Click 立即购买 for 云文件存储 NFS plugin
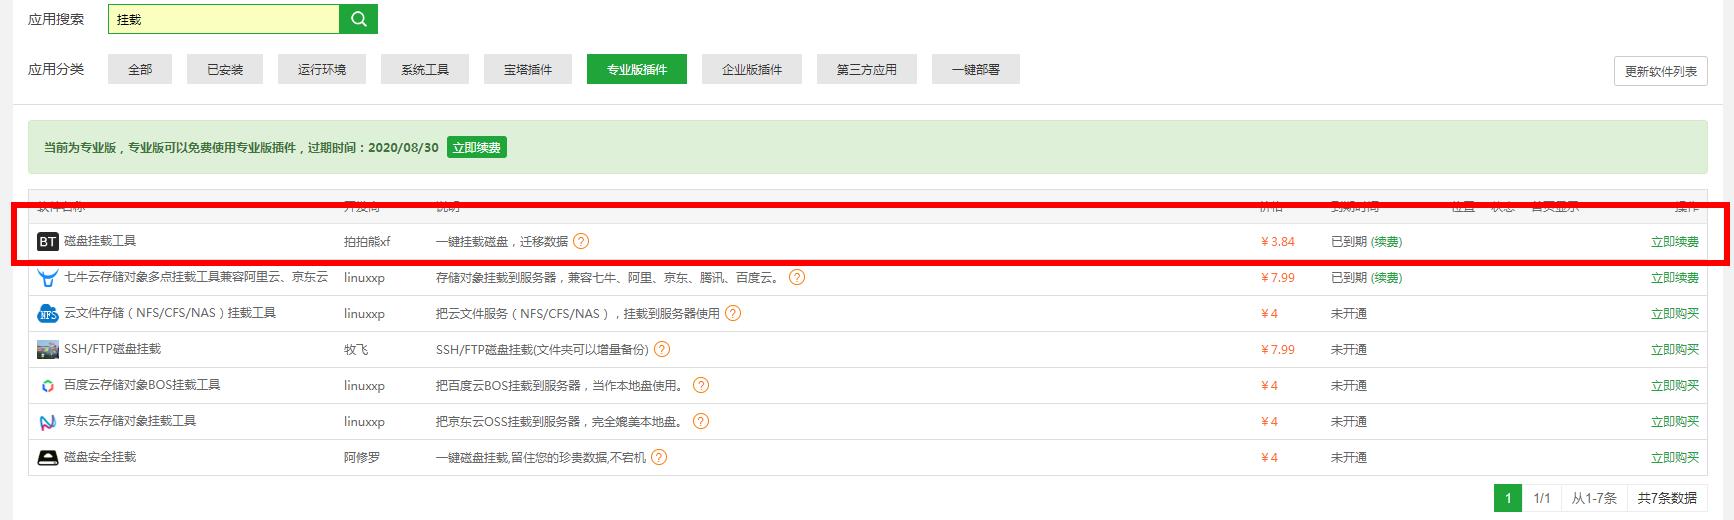 coord(1675,313)
